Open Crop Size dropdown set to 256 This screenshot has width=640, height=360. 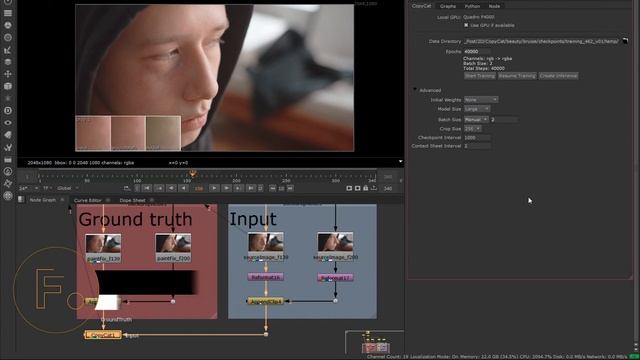[x=473, y=129]
